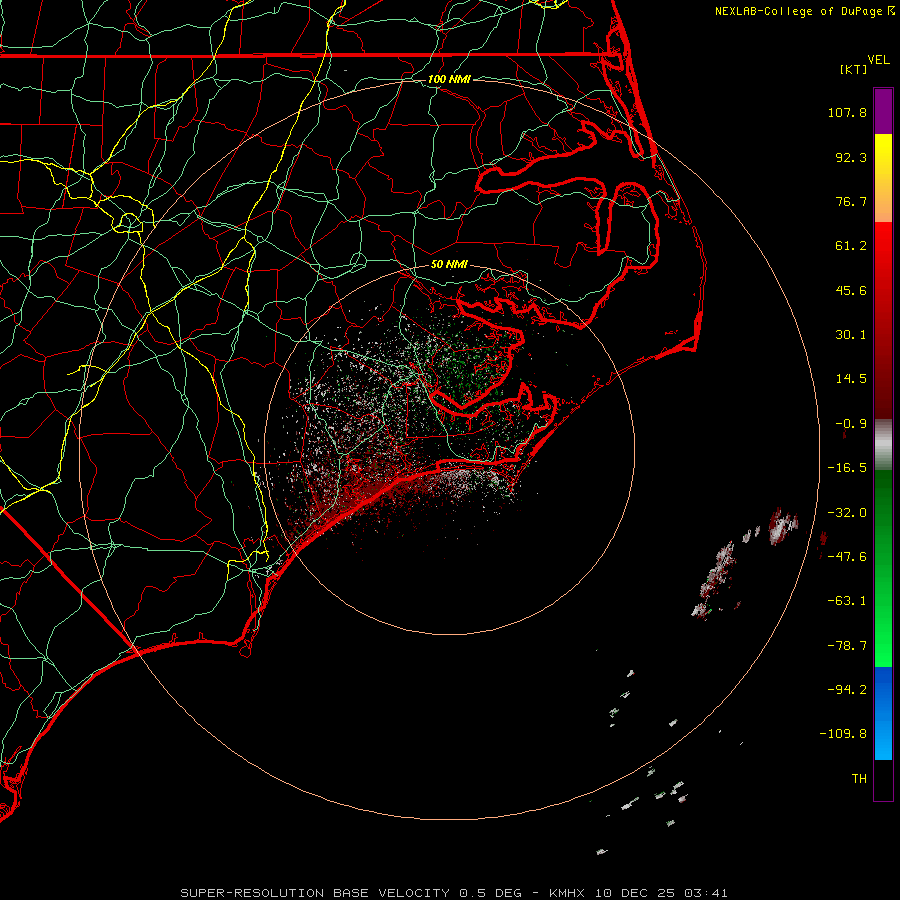Click the -63.1 legend value

pyautogui.click(x=847, y=601)
